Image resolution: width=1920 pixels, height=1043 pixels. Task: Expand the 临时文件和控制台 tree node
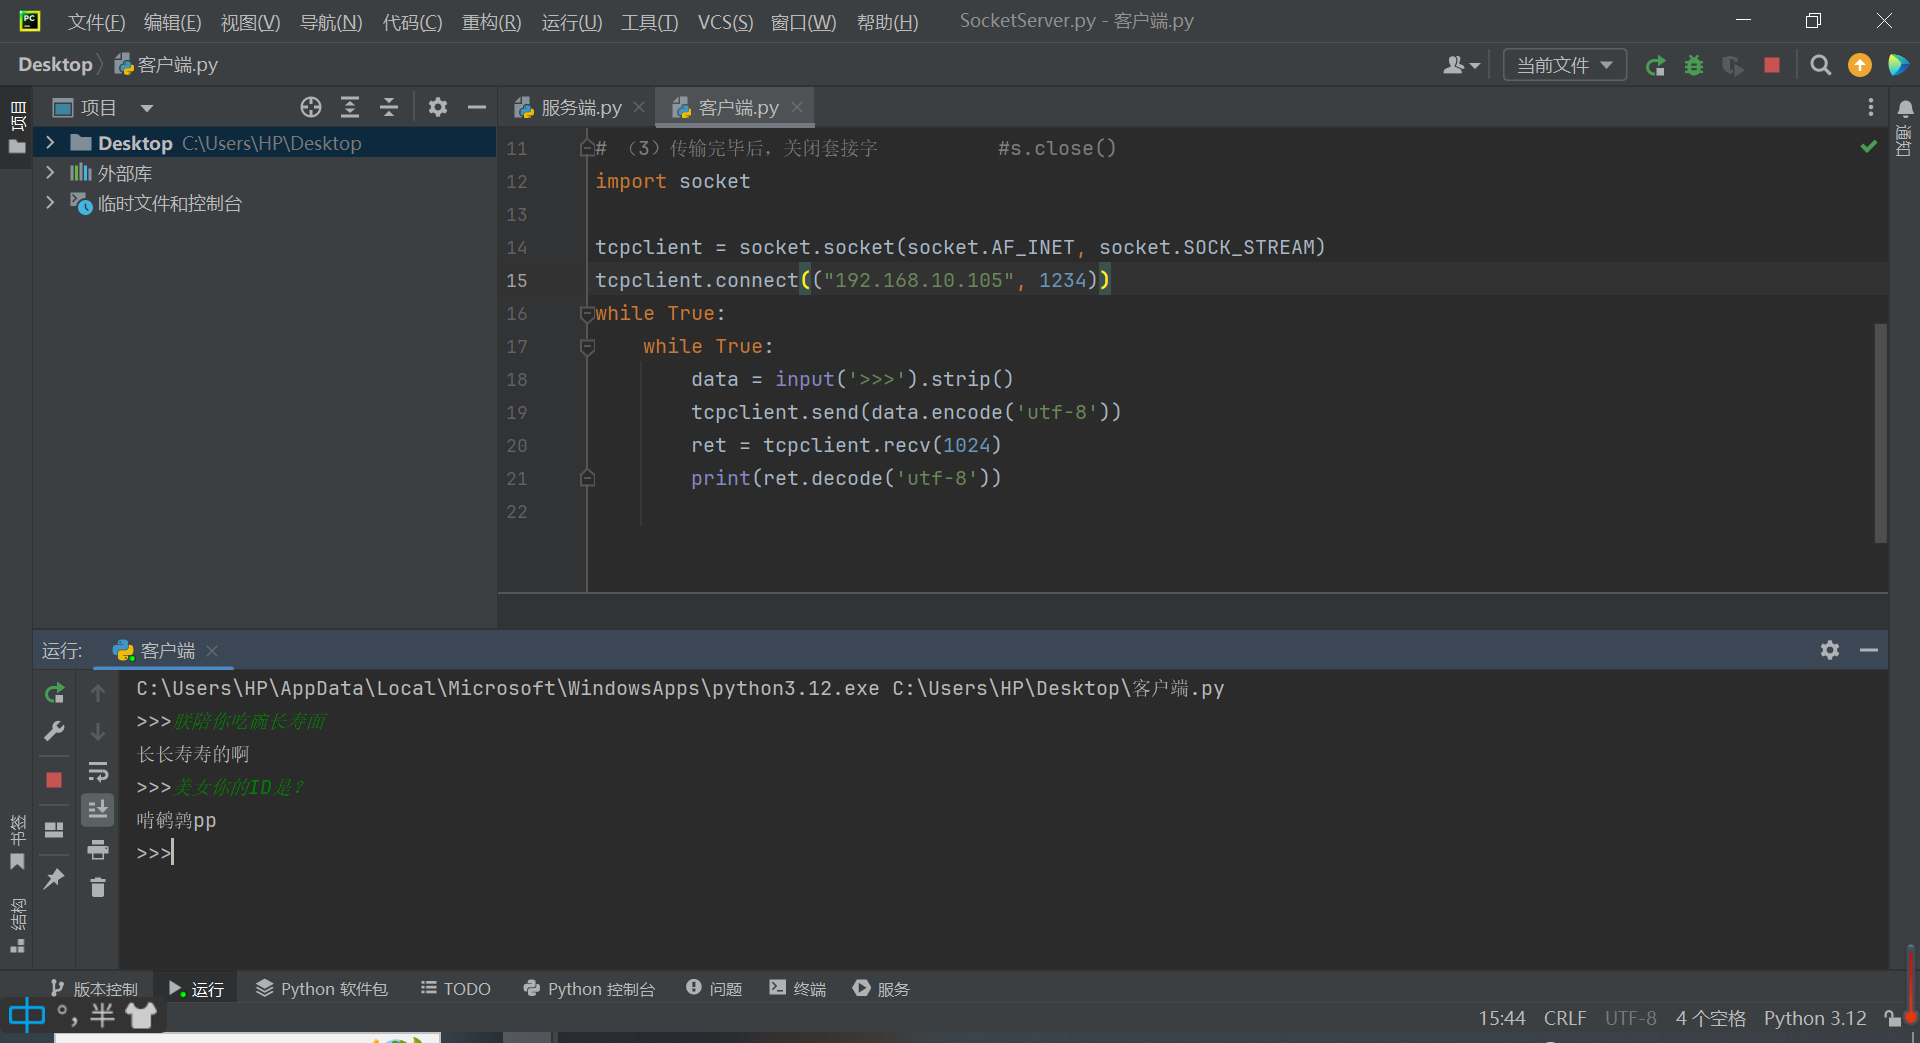click(50, 203)
